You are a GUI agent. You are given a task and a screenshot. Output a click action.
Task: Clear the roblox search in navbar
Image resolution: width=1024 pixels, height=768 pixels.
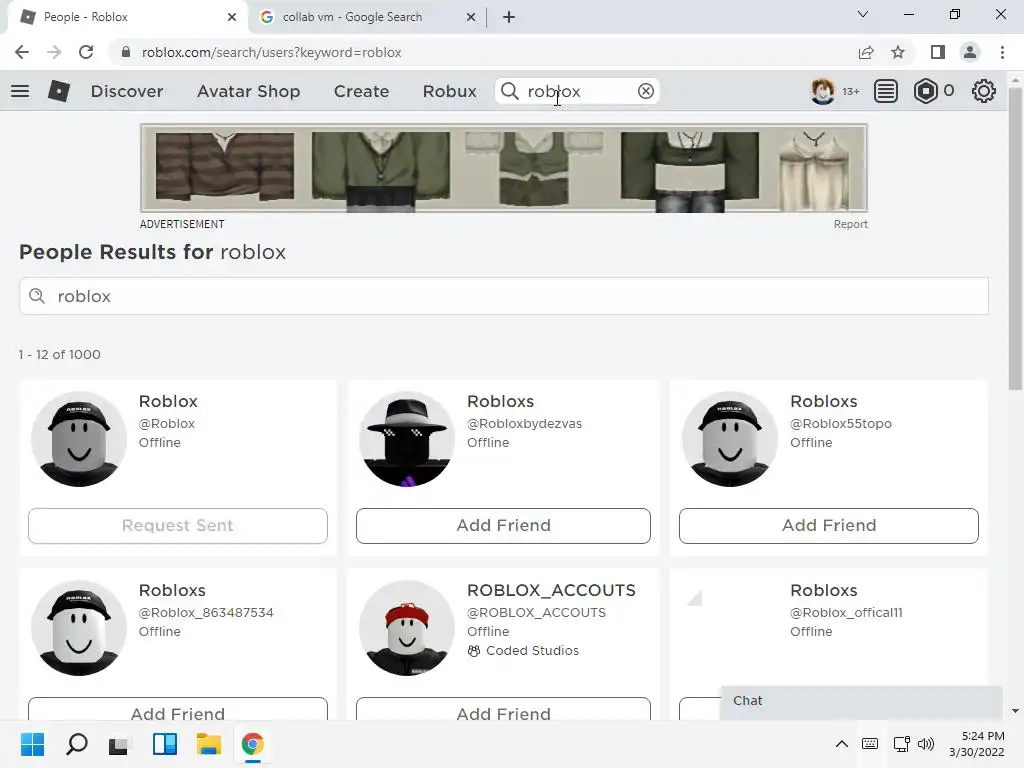tap(646, 91)
